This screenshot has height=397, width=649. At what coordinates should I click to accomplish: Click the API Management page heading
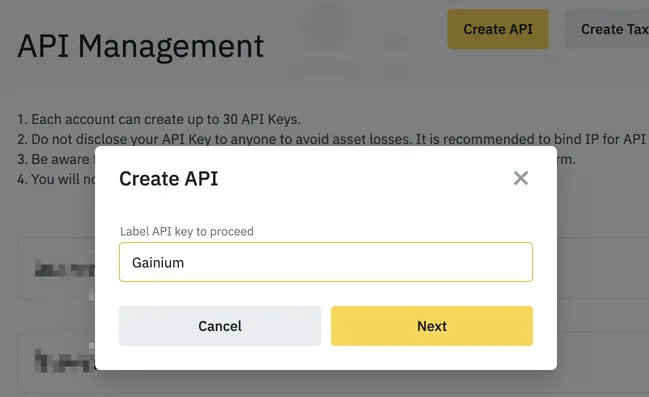140,46
